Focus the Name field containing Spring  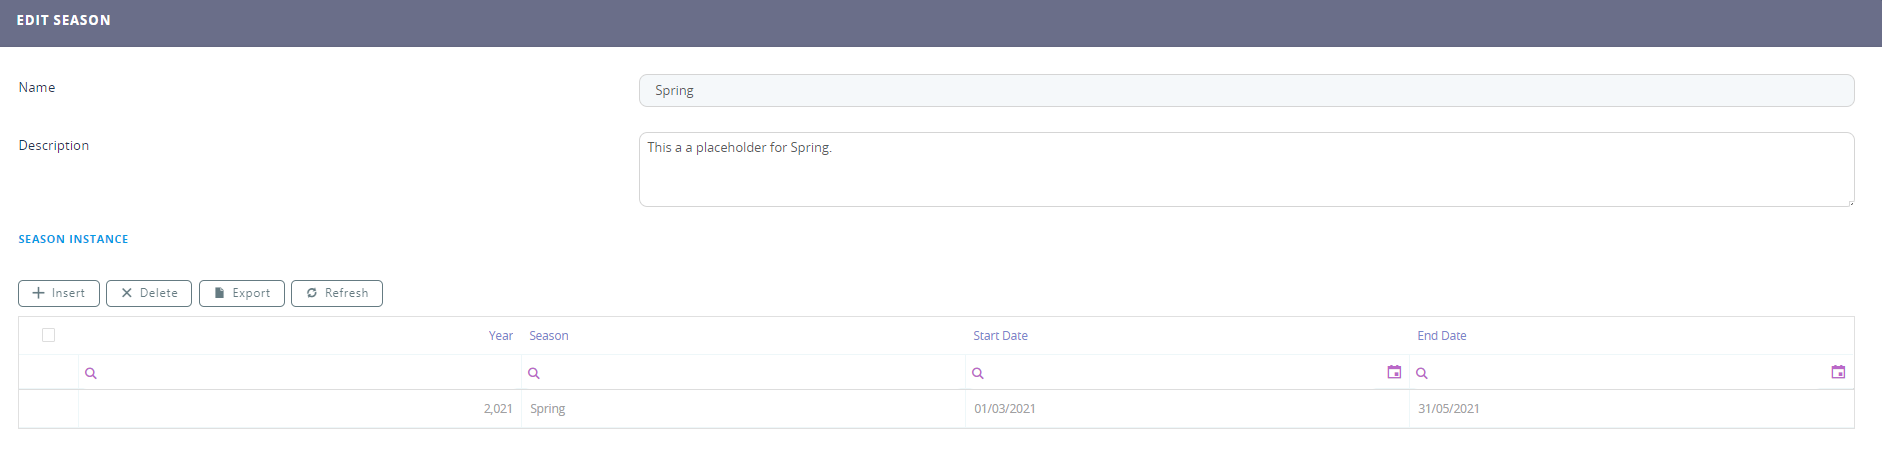(x=1246, y=90)
